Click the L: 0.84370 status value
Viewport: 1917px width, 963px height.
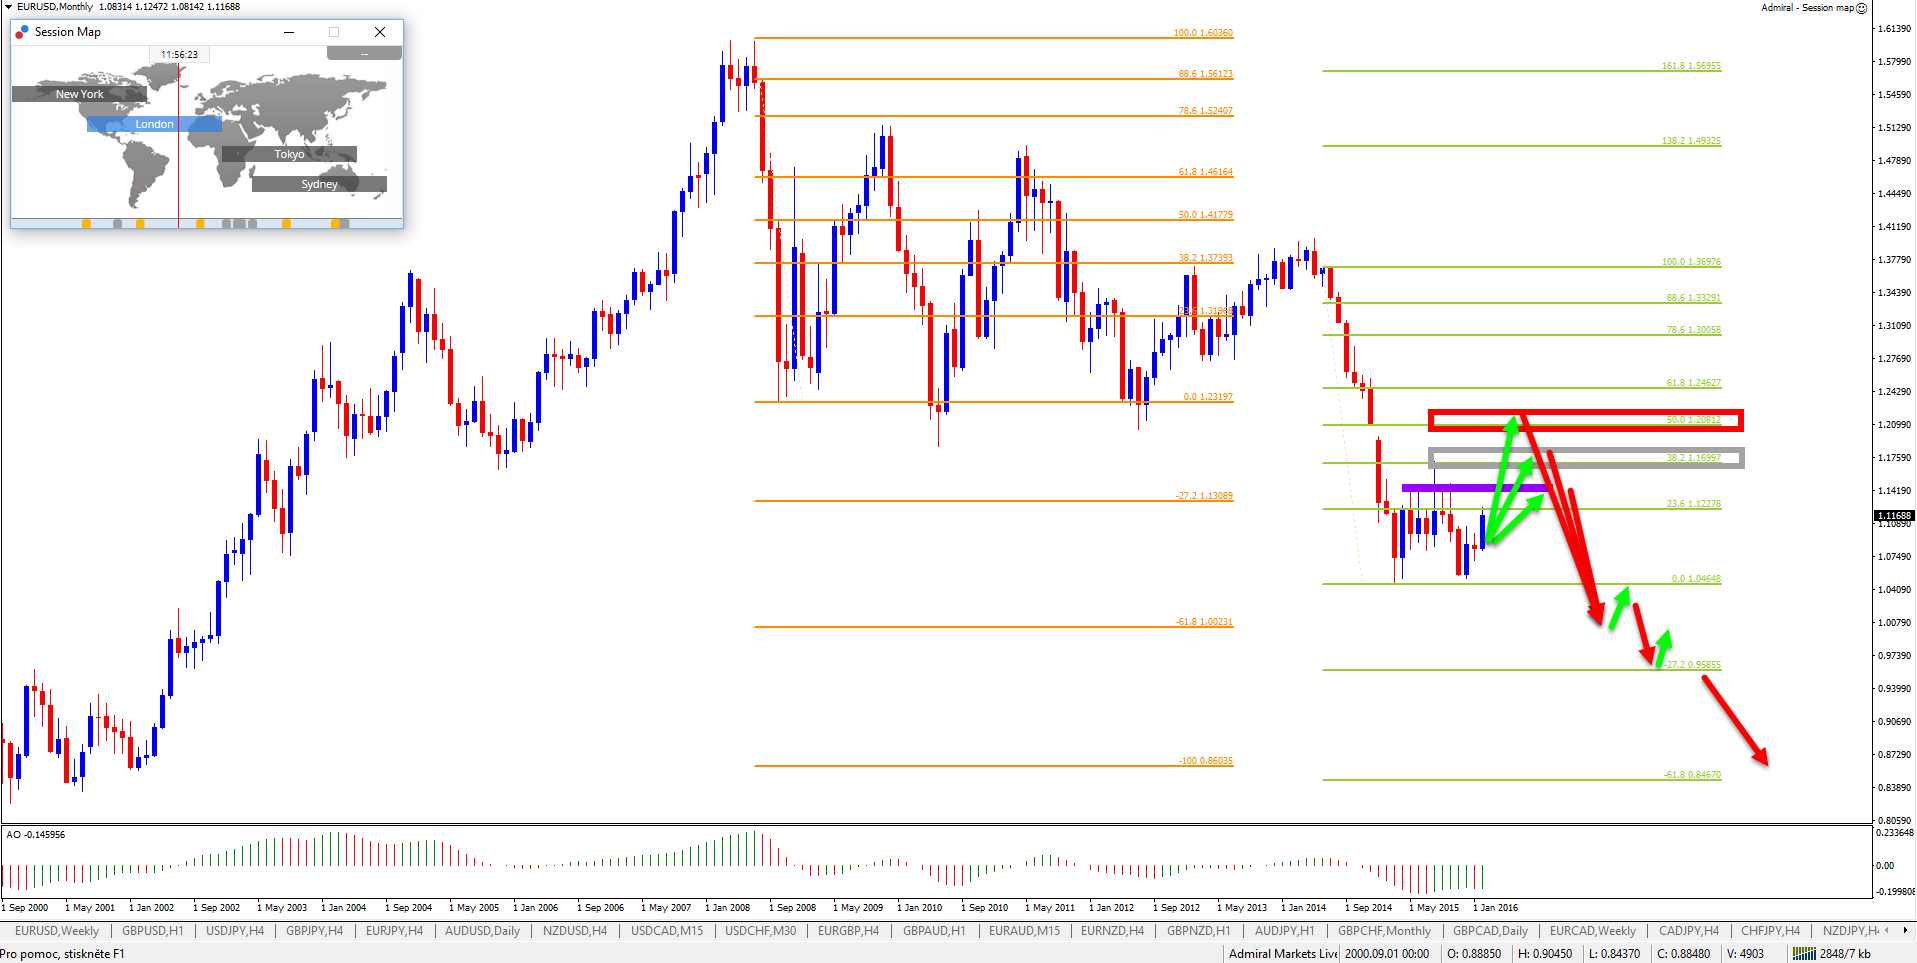tap(1614, 954)
